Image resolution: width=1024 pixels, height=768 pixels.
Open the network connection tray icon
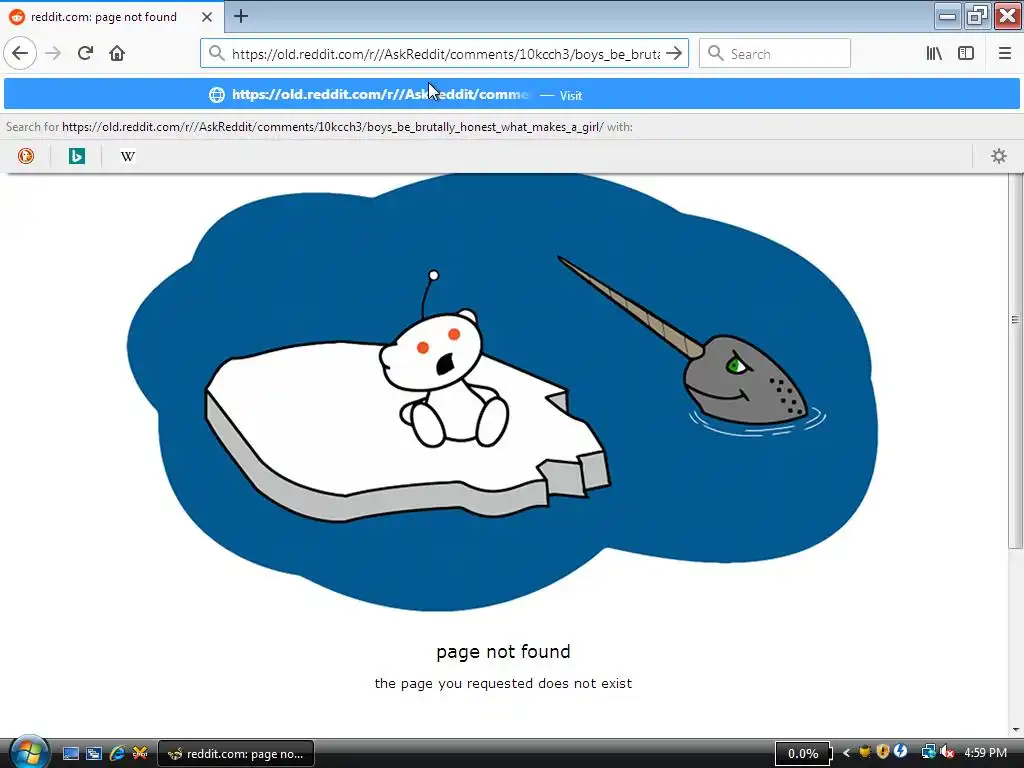(928, 752)
